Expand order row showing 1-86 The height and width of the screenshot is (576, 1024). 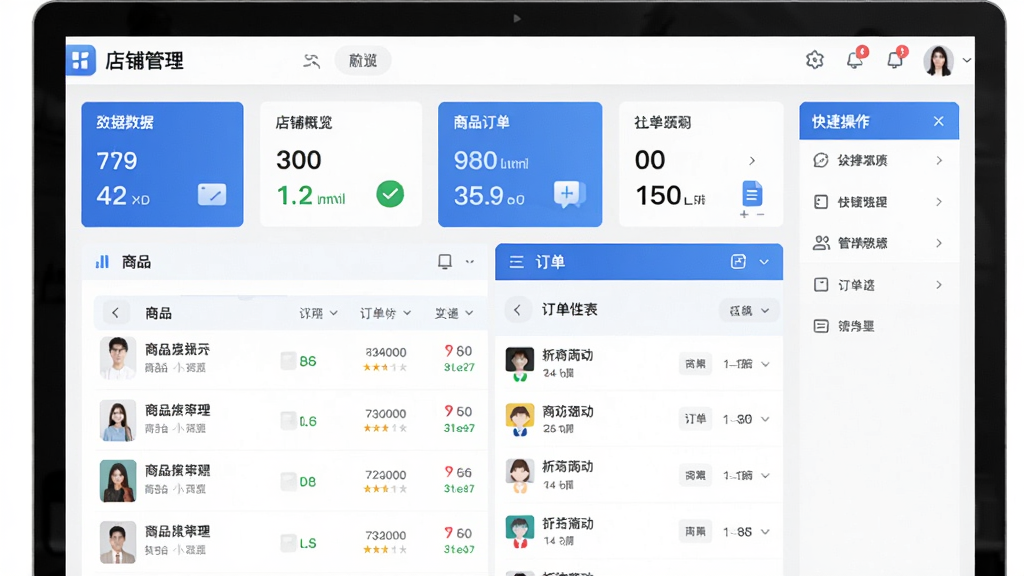pos(765,532)
